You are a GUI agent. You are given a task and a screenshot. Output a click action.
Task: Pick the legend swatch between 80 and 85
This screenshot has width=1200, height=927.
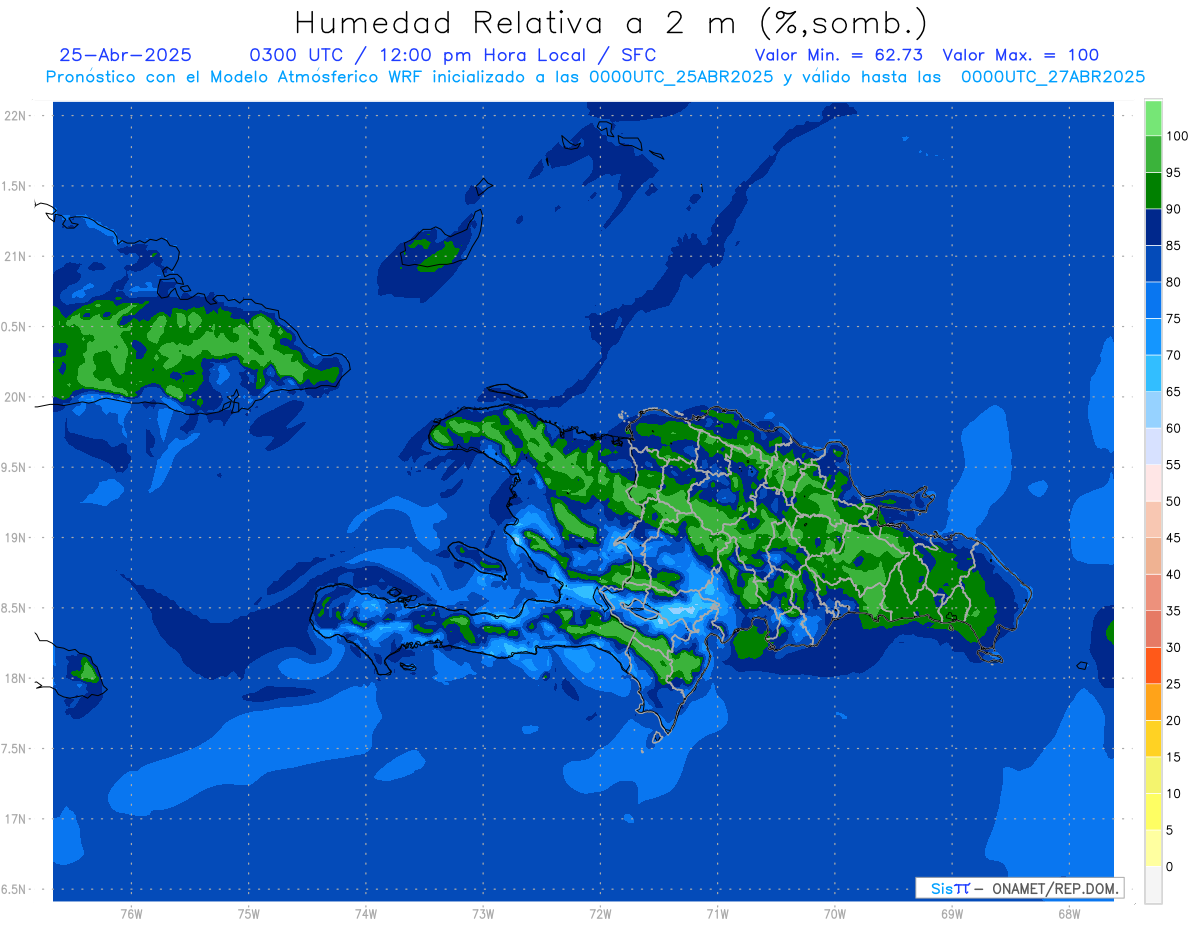(x=1153, y=264)
